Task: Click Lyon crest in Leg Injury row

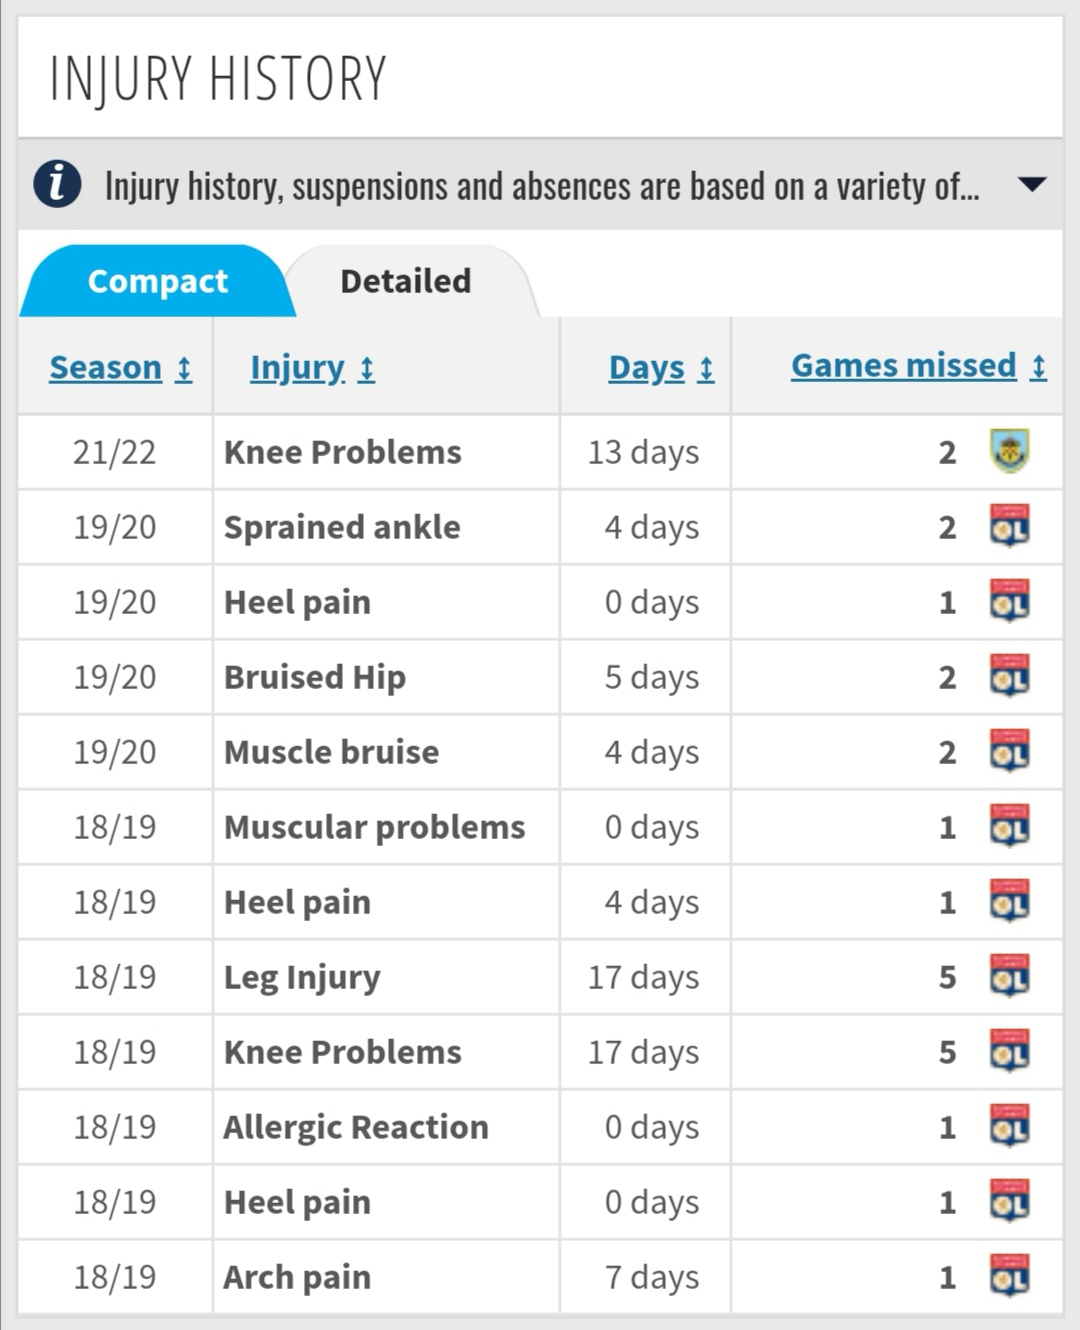Action: (1009, 976)
